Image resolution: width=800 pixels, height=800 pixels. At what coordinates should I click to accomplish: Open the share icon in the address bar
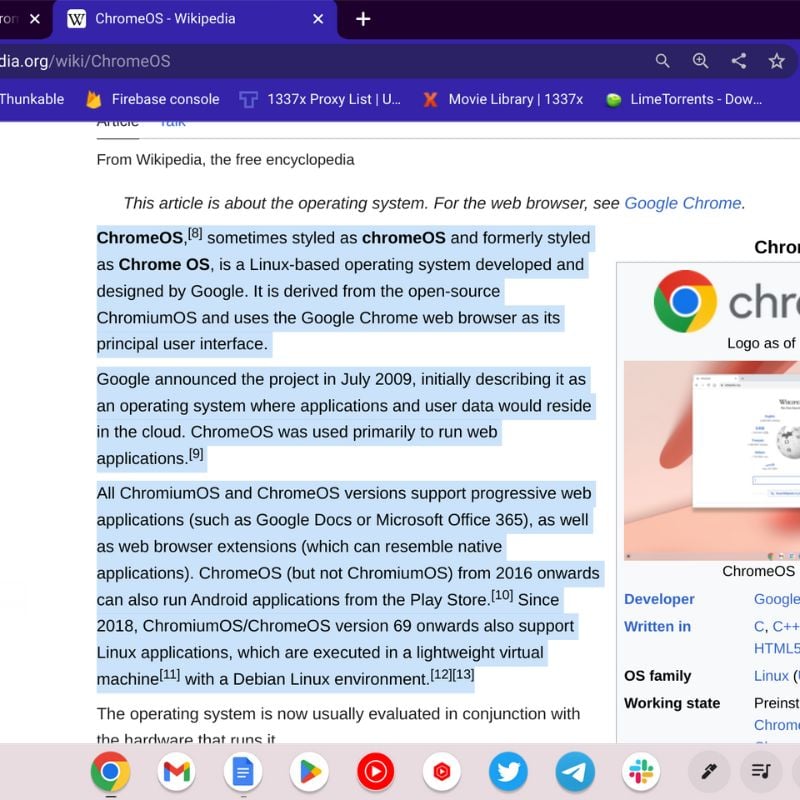pos(739,61)
